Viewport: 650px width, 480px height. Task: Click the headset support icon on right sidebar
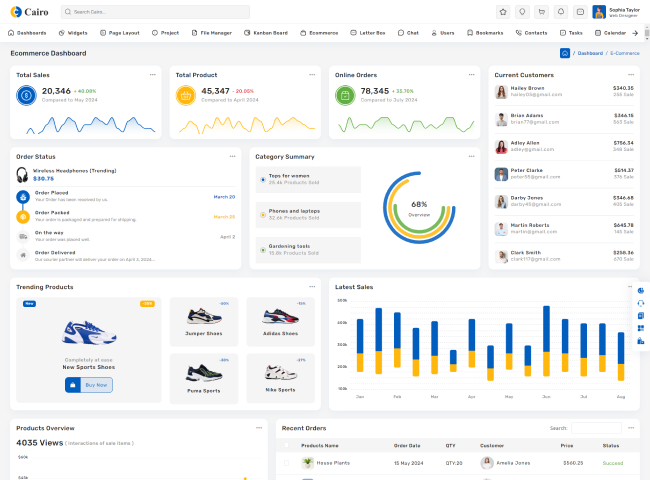click(x=641, y=303)
